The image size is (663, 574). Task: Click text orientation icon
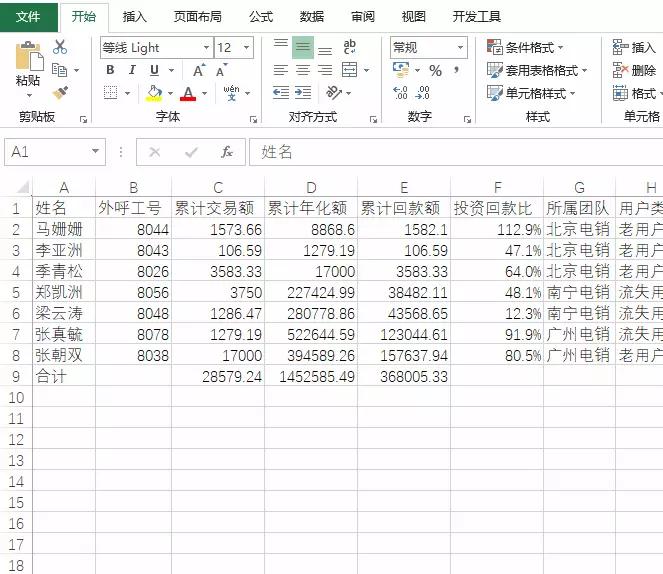(x=334, y=92)
